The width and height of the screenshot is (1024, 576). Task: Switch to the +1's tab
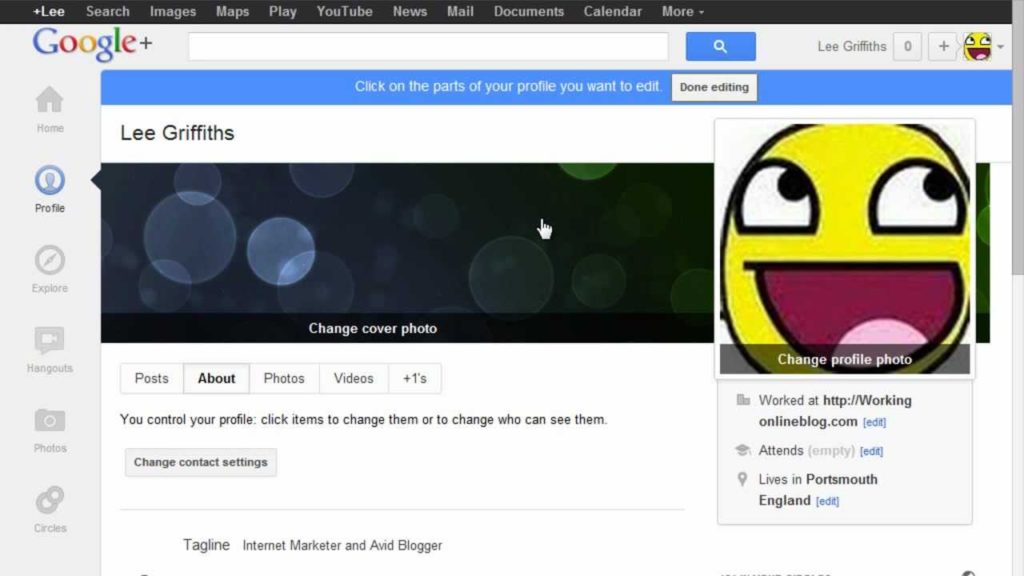click(x=415, y=379)
